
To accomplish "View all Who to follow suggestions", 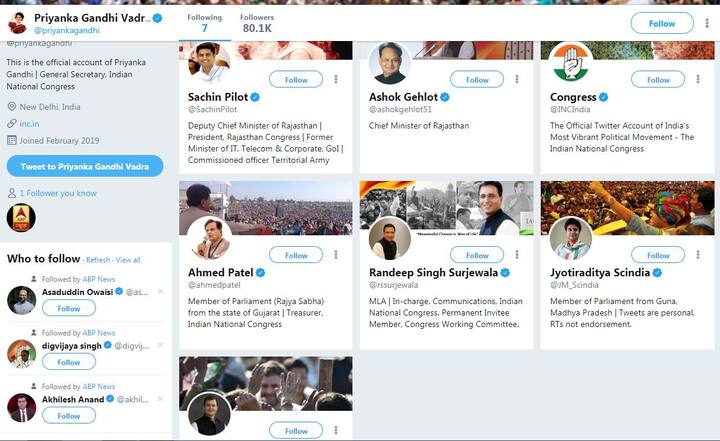I will pyautogui.click(x=128, y=260).
